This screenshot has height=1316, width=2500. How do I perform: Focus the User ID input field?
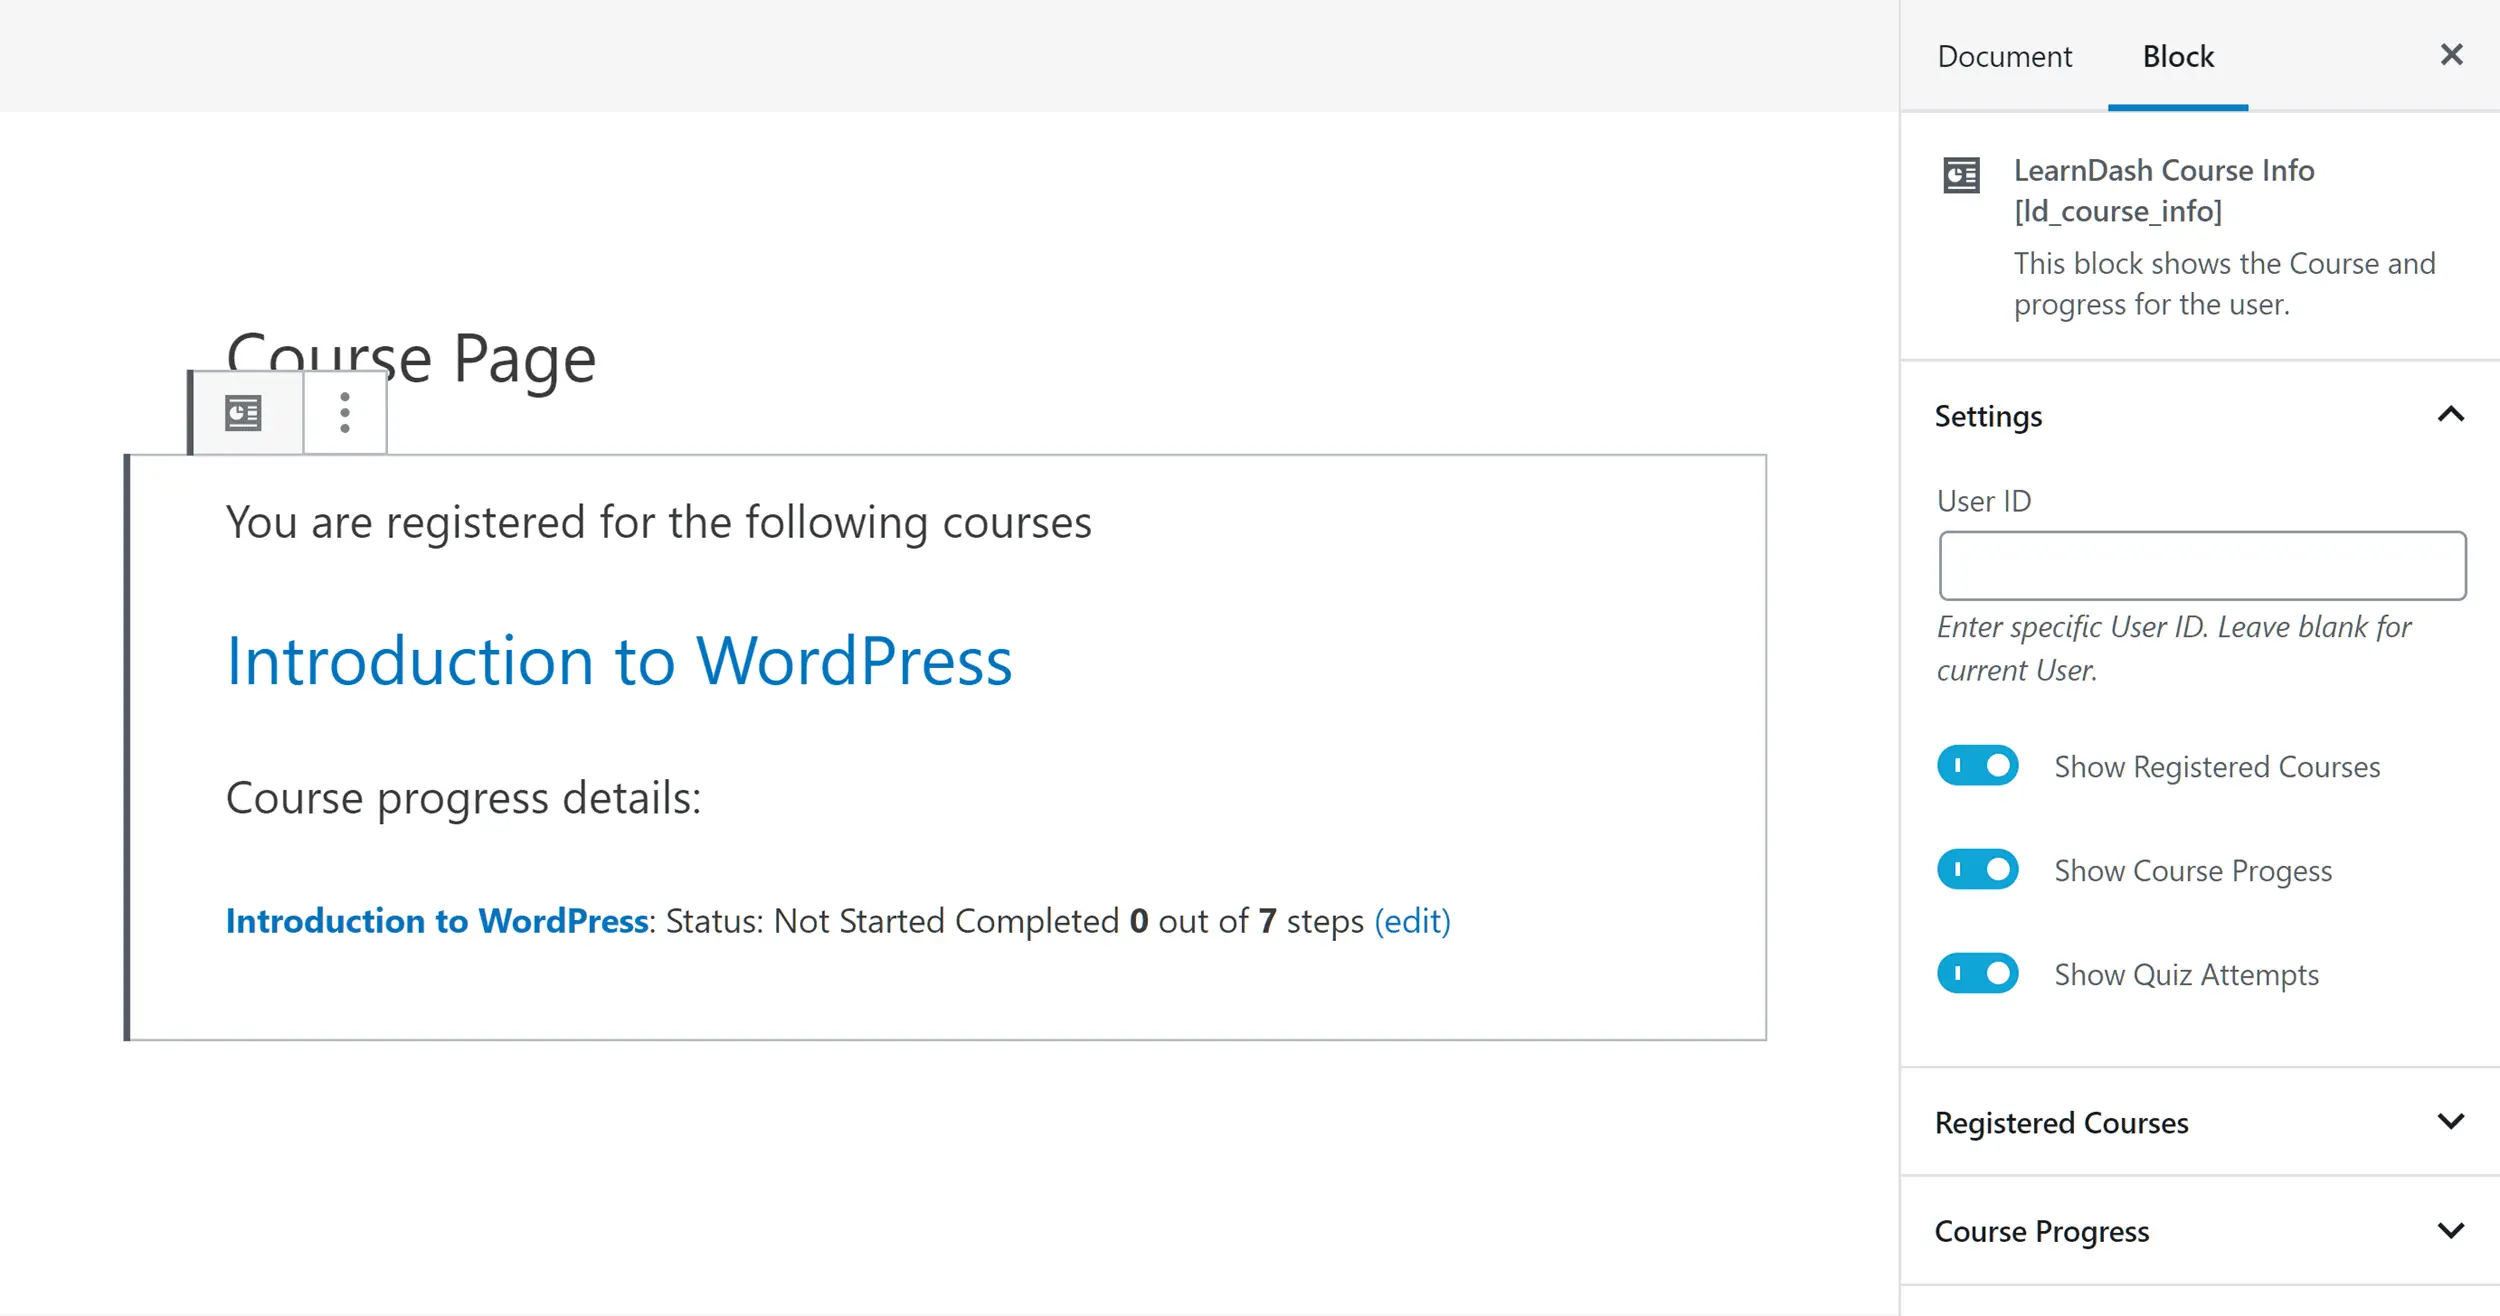2201,566
